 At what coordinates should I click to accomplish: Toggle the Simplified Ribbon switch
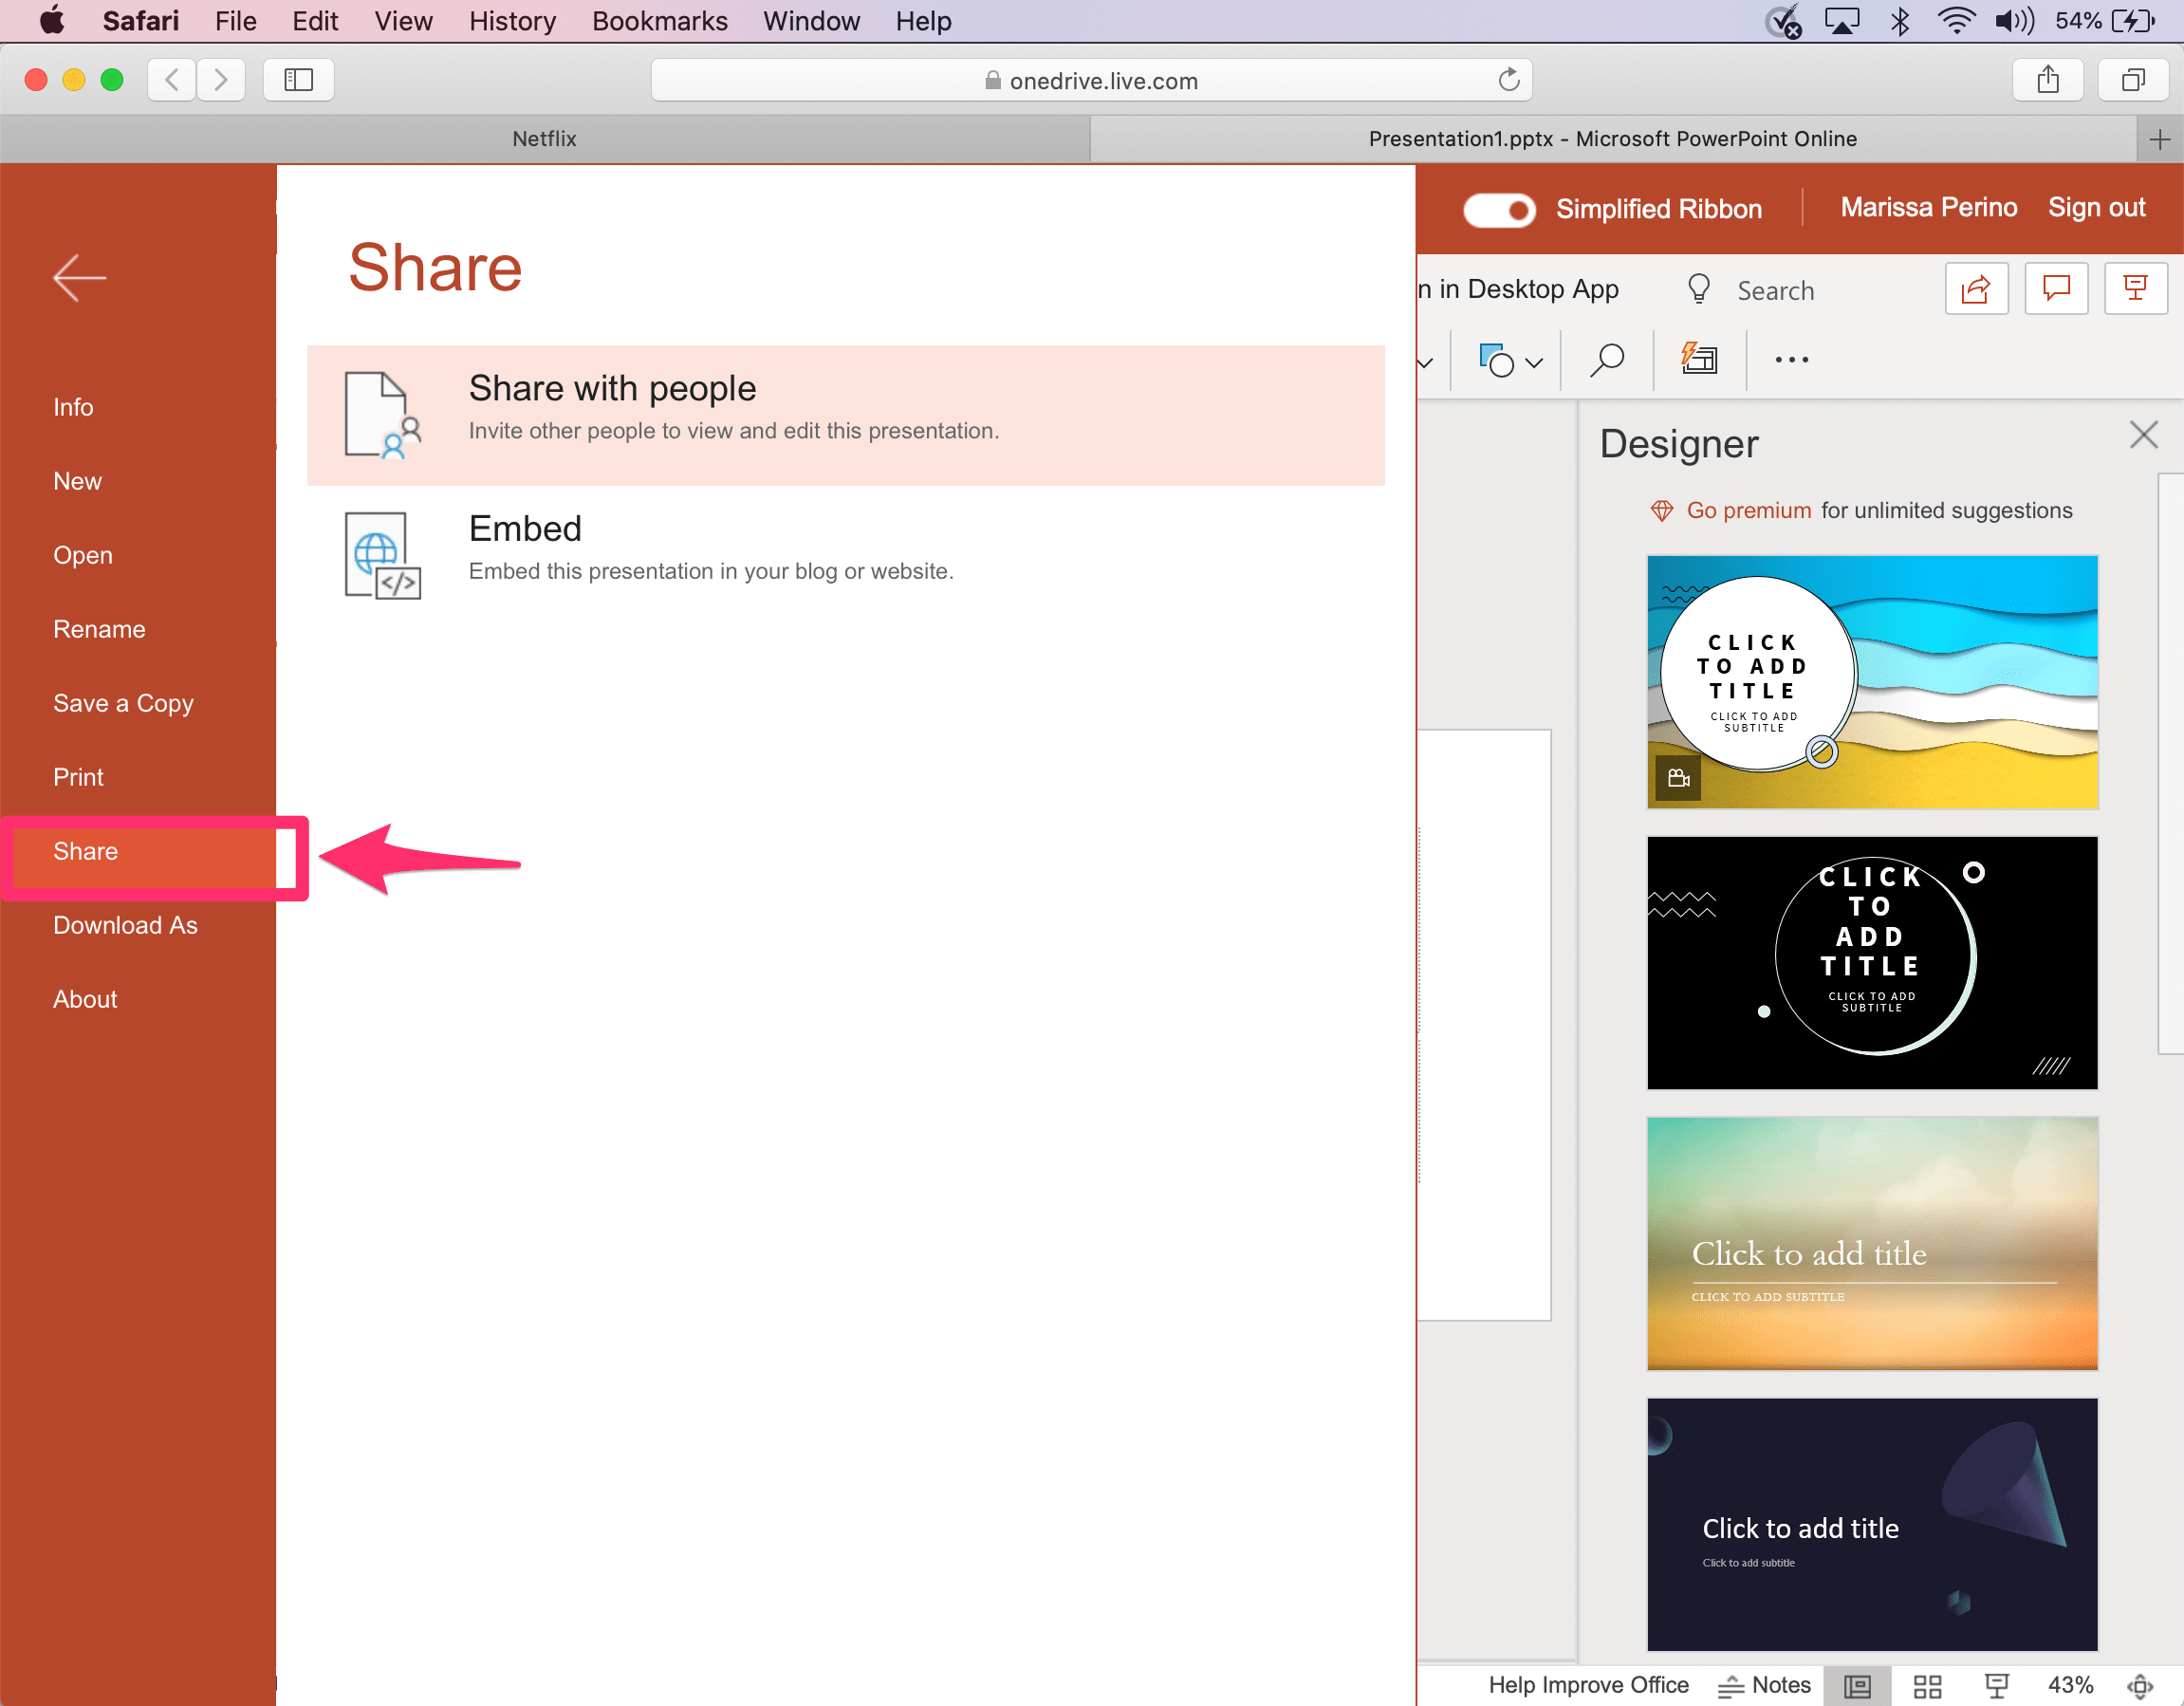[1498, 209]
